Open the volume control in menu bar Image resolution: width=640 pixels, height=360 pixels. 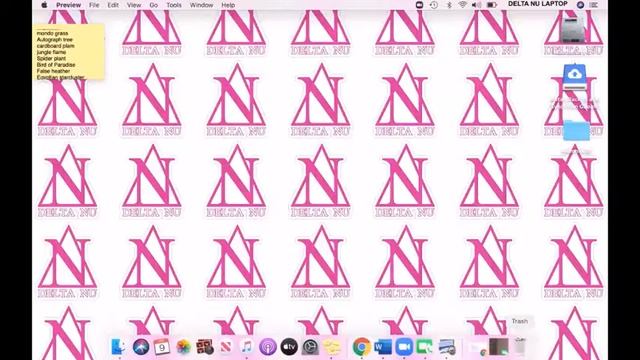(476, 5)
